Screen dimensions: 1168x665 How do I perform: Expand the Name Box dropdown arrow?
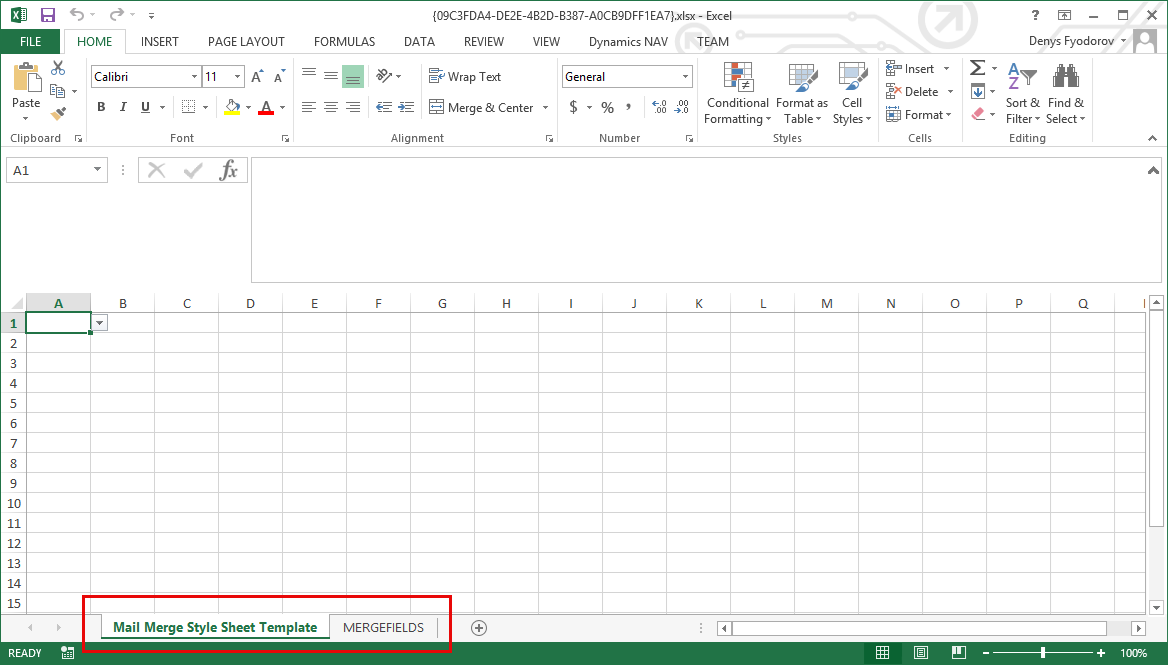click(x=97, y=170)
